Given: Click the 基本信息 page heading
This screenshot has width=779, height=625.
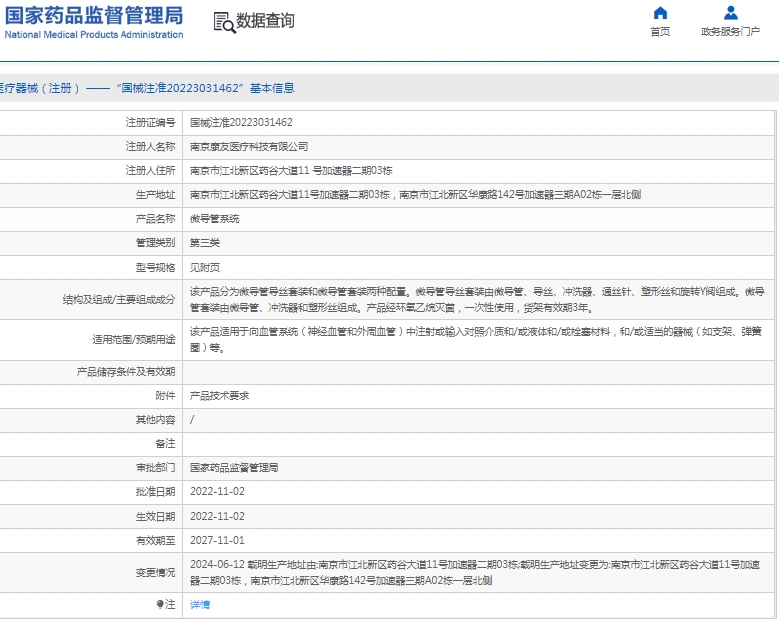Looking at the screenshot, I should click(x=272, y=88).
